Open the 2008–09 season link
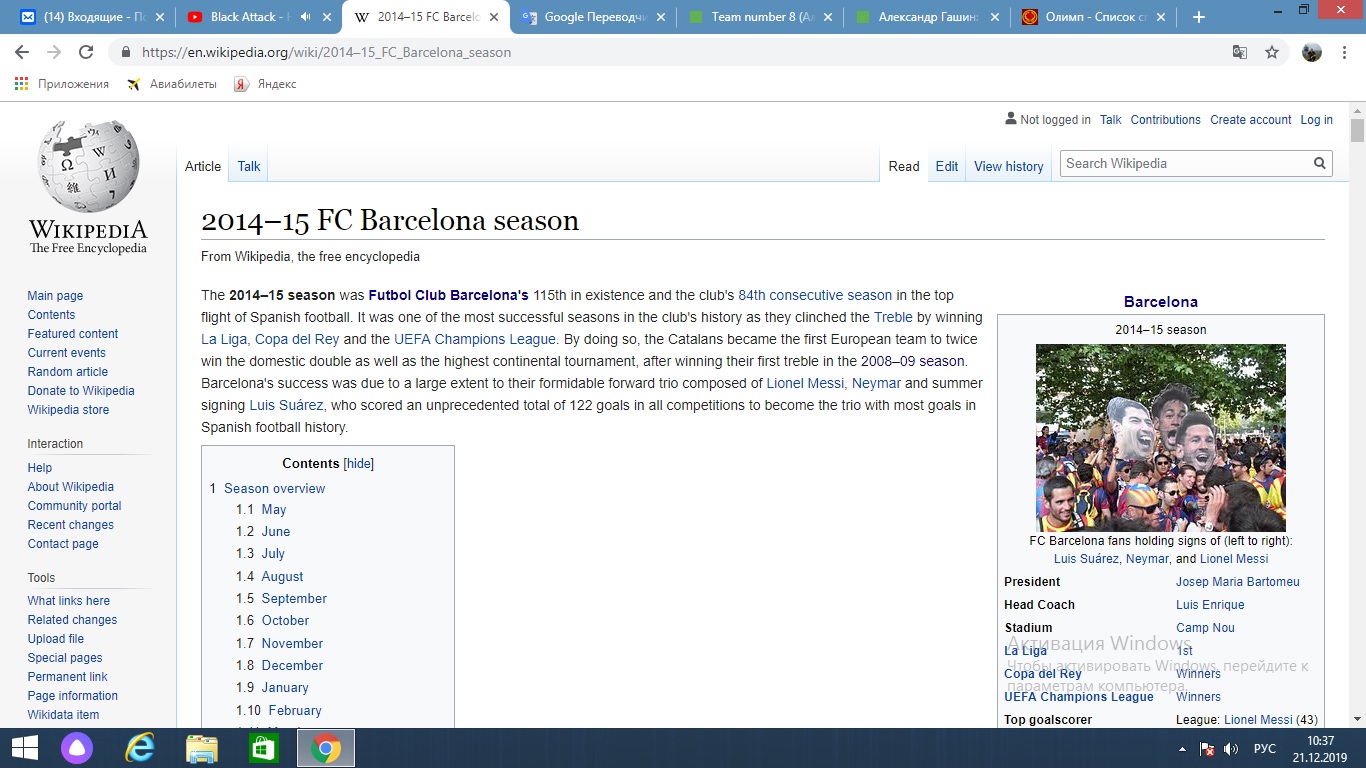 point(913,361)
